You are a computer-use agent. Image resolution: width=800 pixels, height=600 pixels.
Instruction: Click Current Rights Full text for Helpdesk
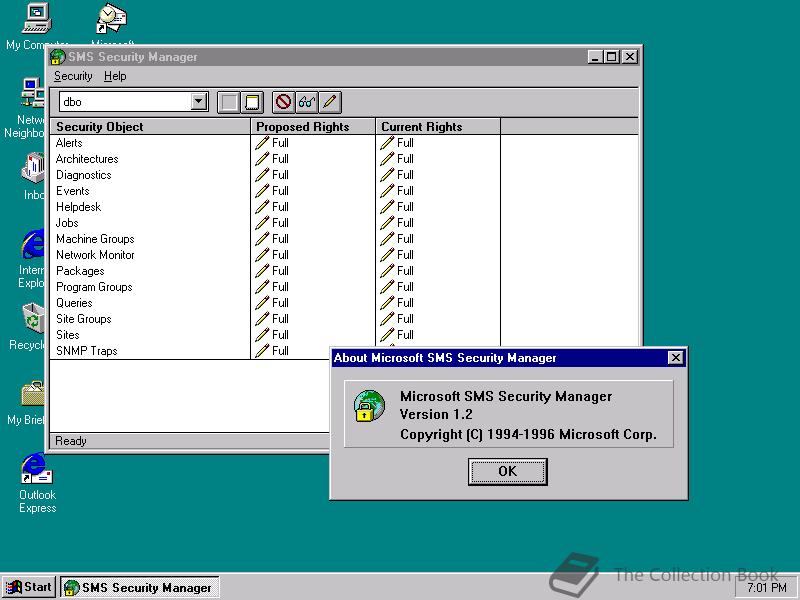click(x=405, y=207)
